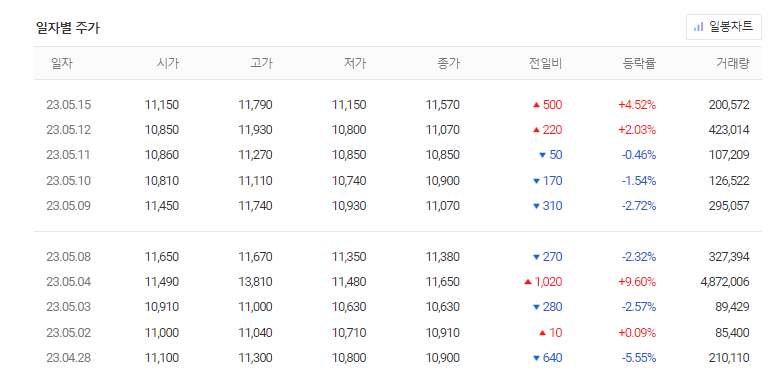The image size is (770, 379).
Task: Click the volume 295,057
Action: click(x=729, y=206)
